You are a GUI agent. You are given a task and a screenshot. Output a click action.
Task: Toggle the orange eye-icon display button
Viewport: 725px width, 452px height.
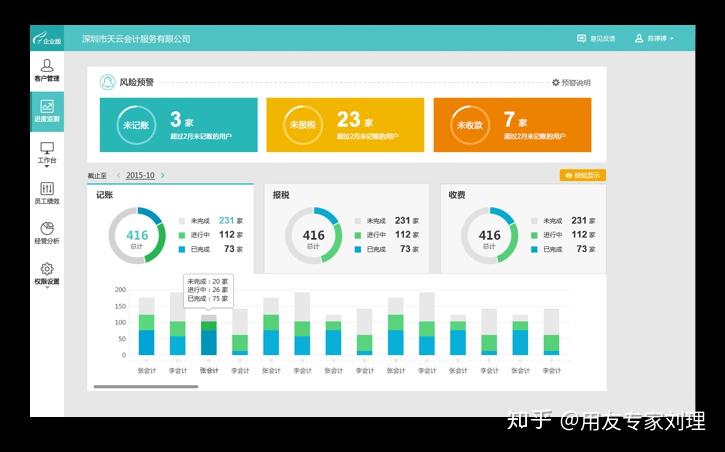(x=583, y=175)
